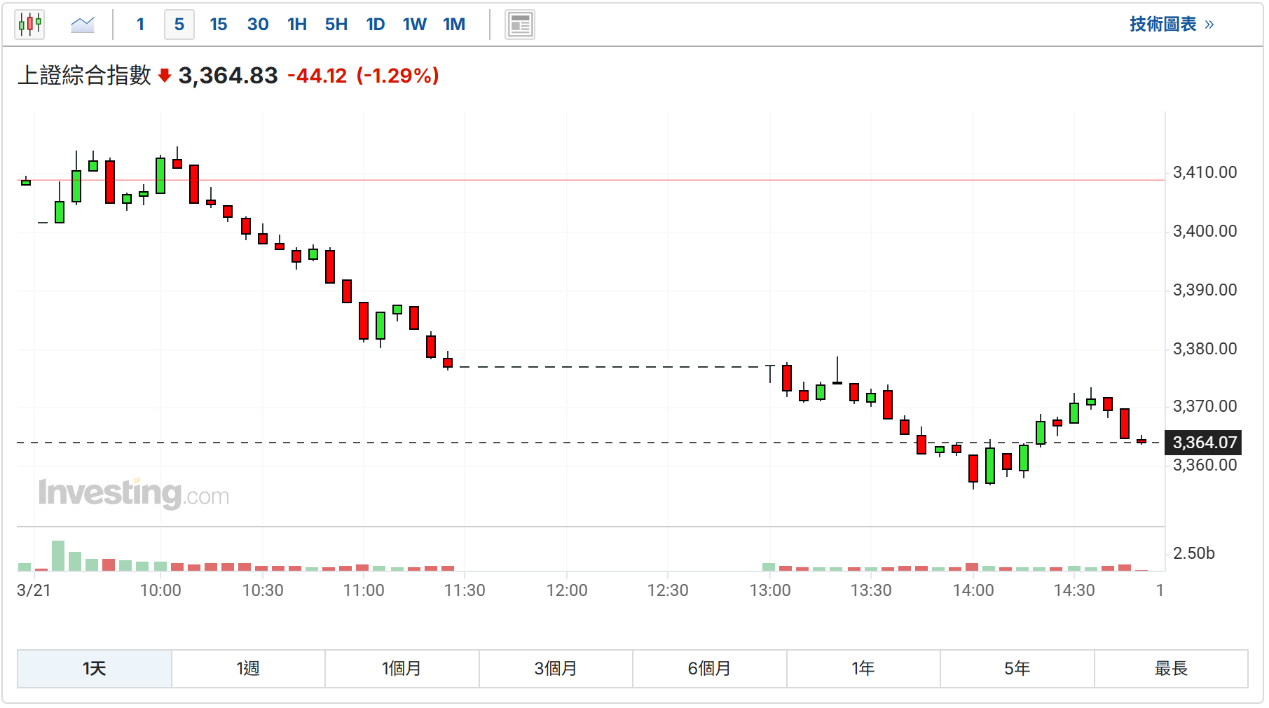1269x708 pixels.
Task: Click the 10:00 time axis label
Action: [161, 590]
